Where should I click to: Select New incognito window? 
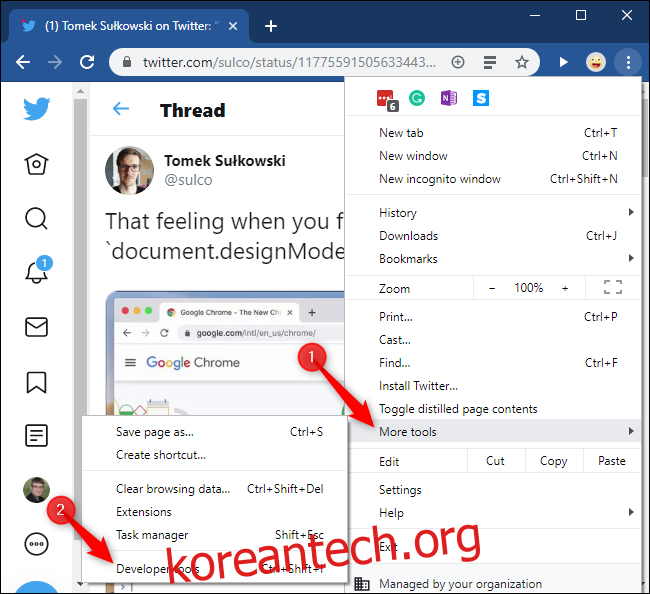(493, 179)
